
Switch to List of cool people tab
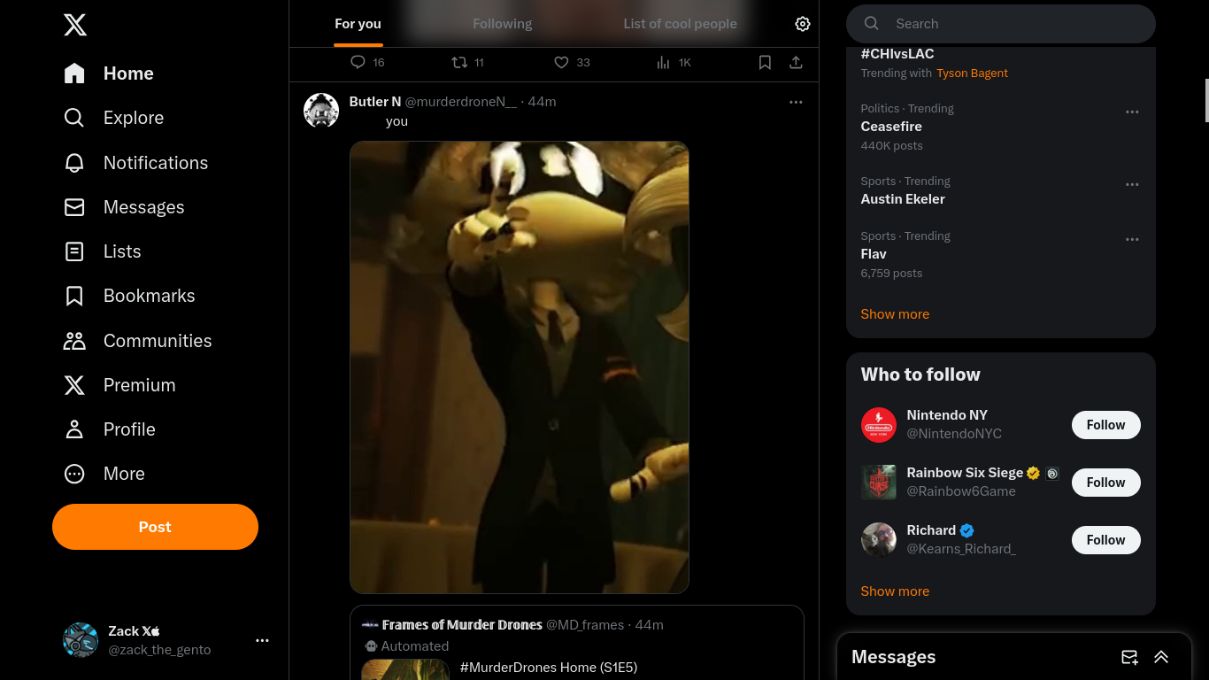pos(680,24)
